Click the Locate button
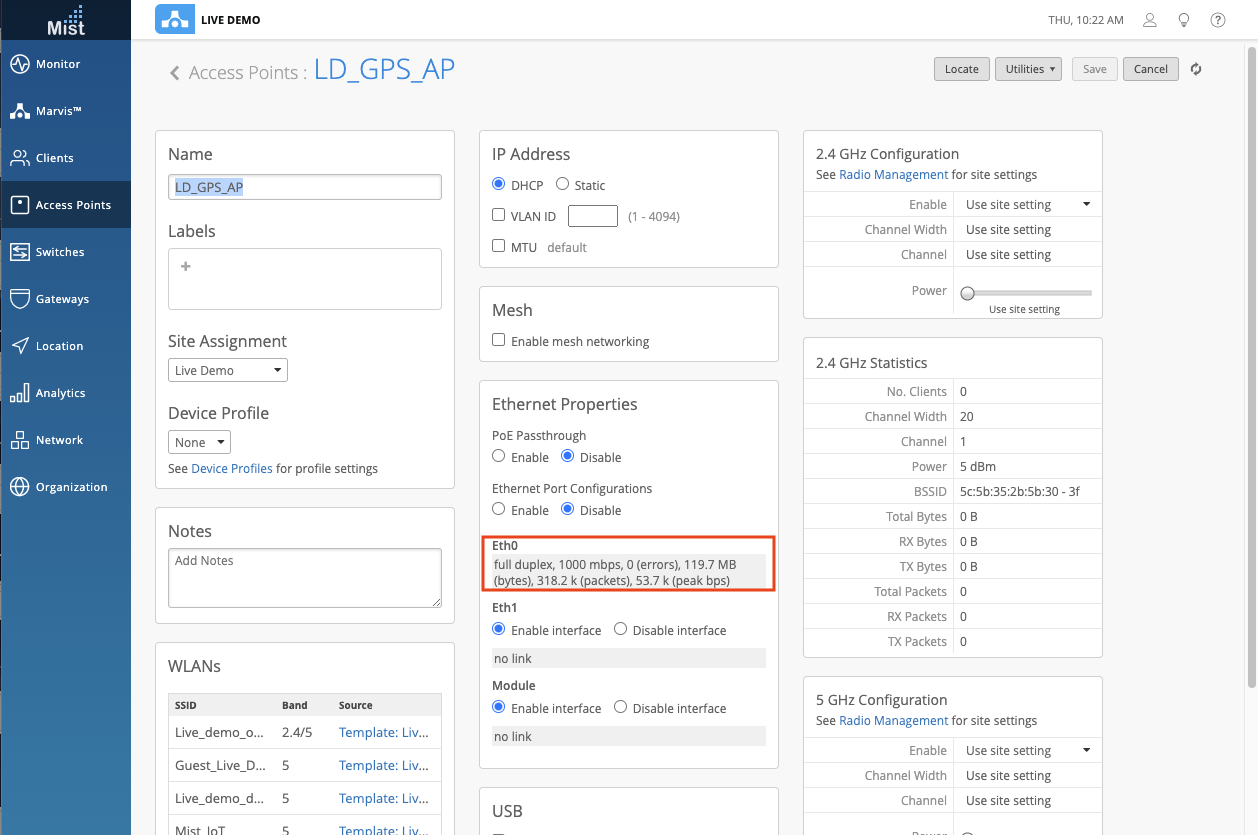 point(961,69)
